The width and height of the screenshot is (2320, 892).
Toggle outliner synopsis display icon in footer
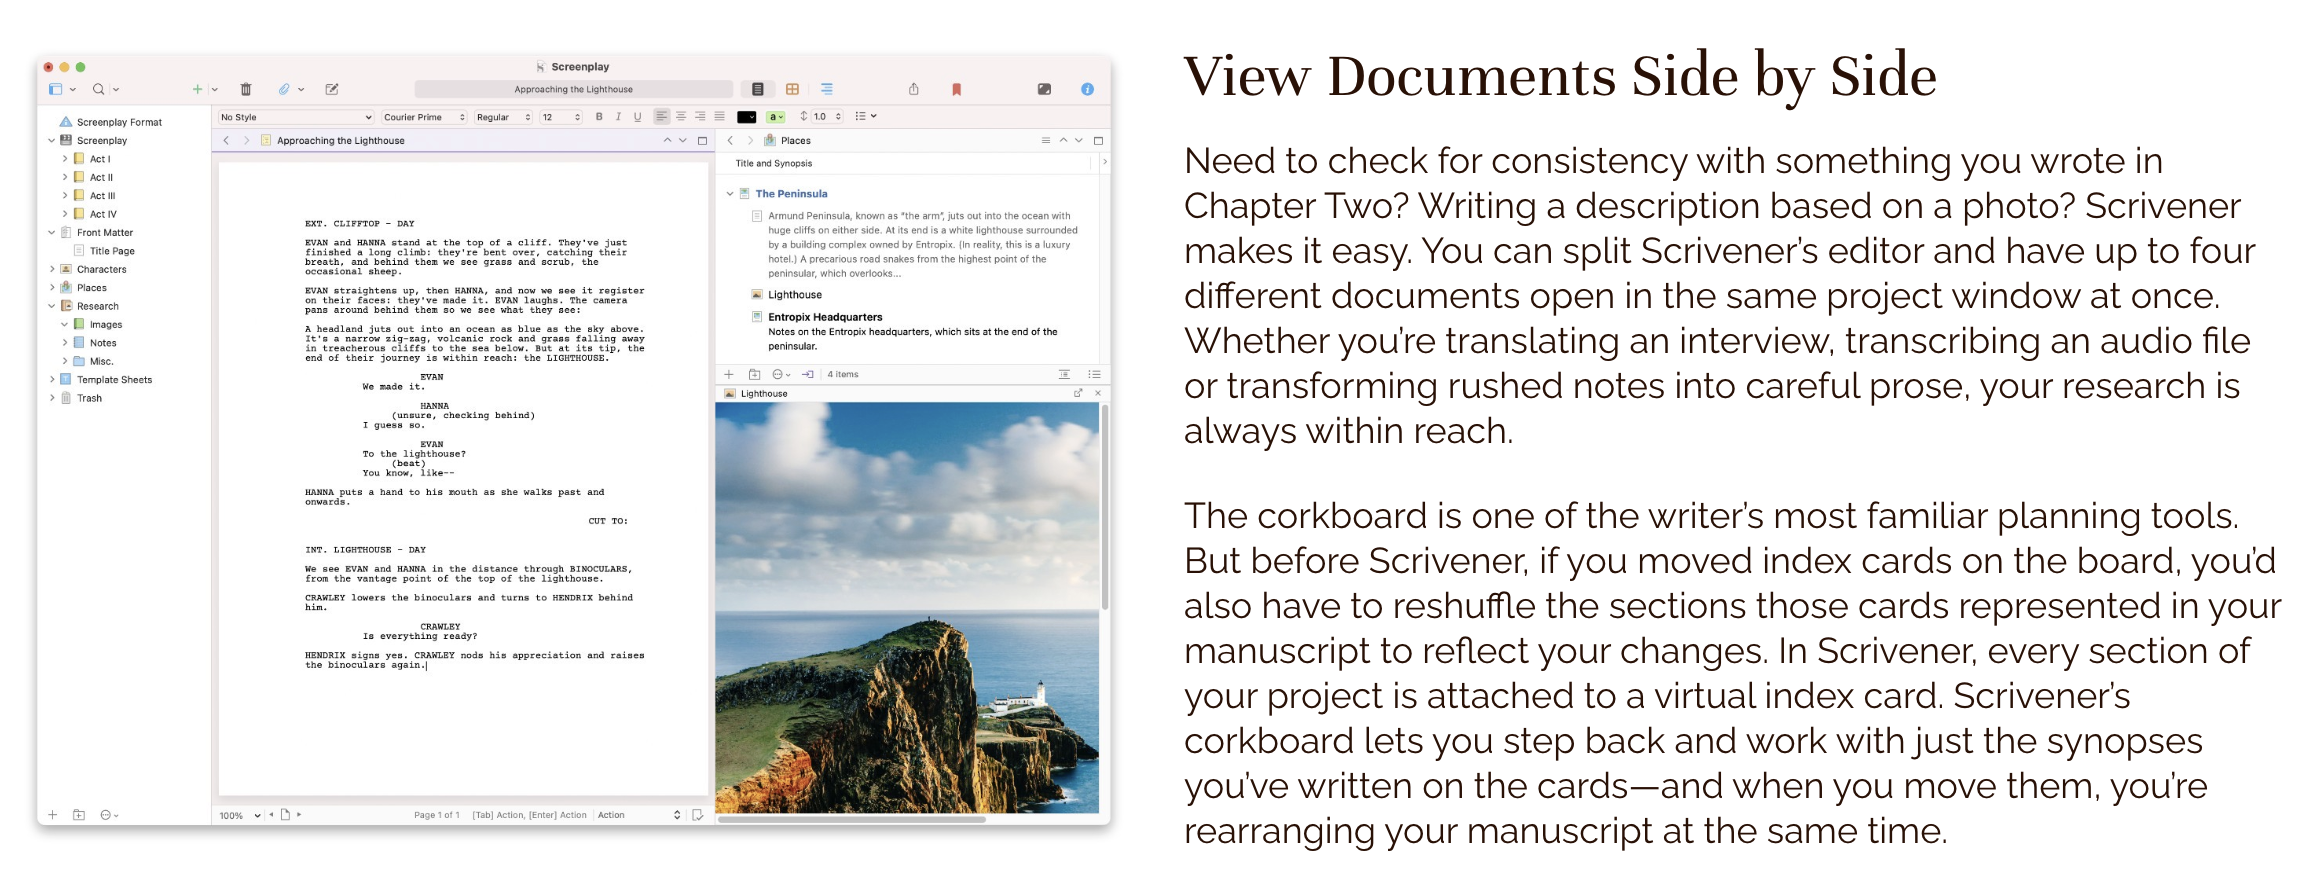[1064, 375]
